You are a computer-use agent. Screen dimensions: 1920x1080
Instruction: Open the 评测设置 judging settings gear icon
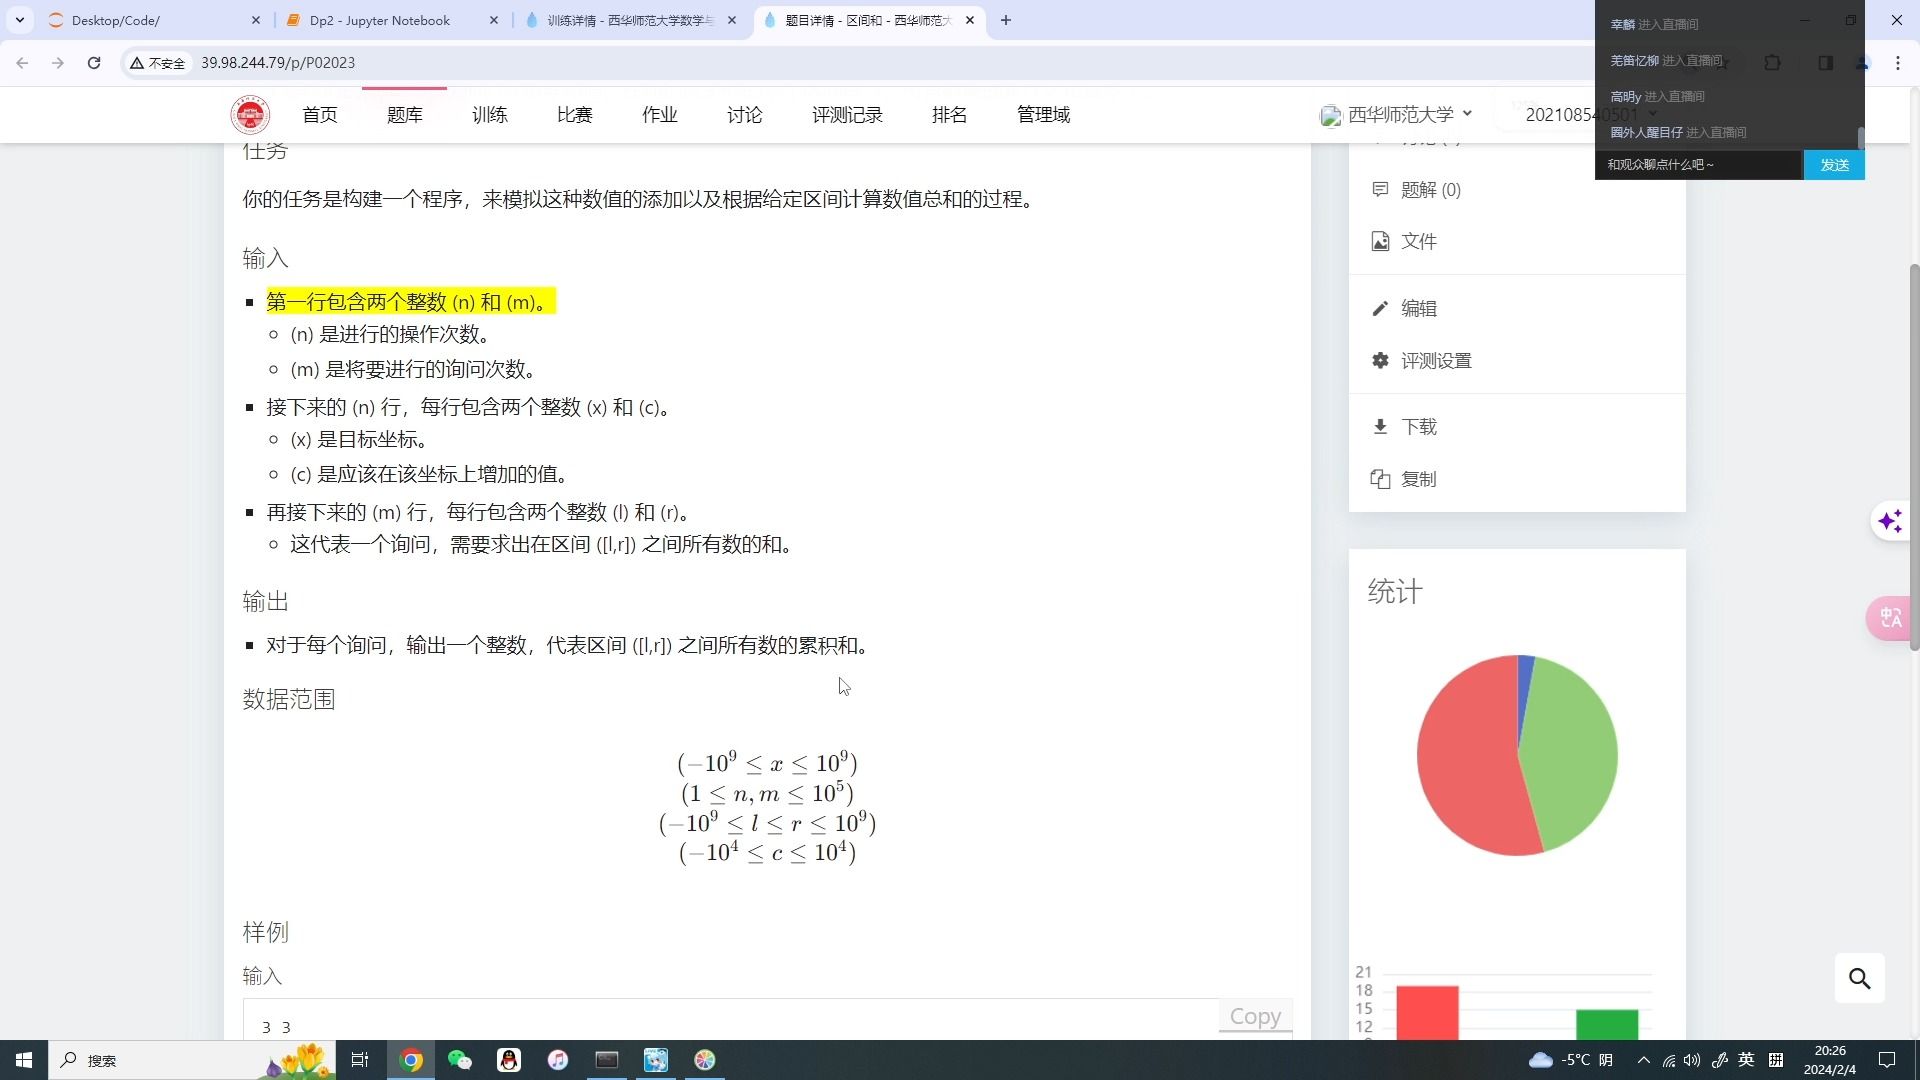(x=1381, y=360)
